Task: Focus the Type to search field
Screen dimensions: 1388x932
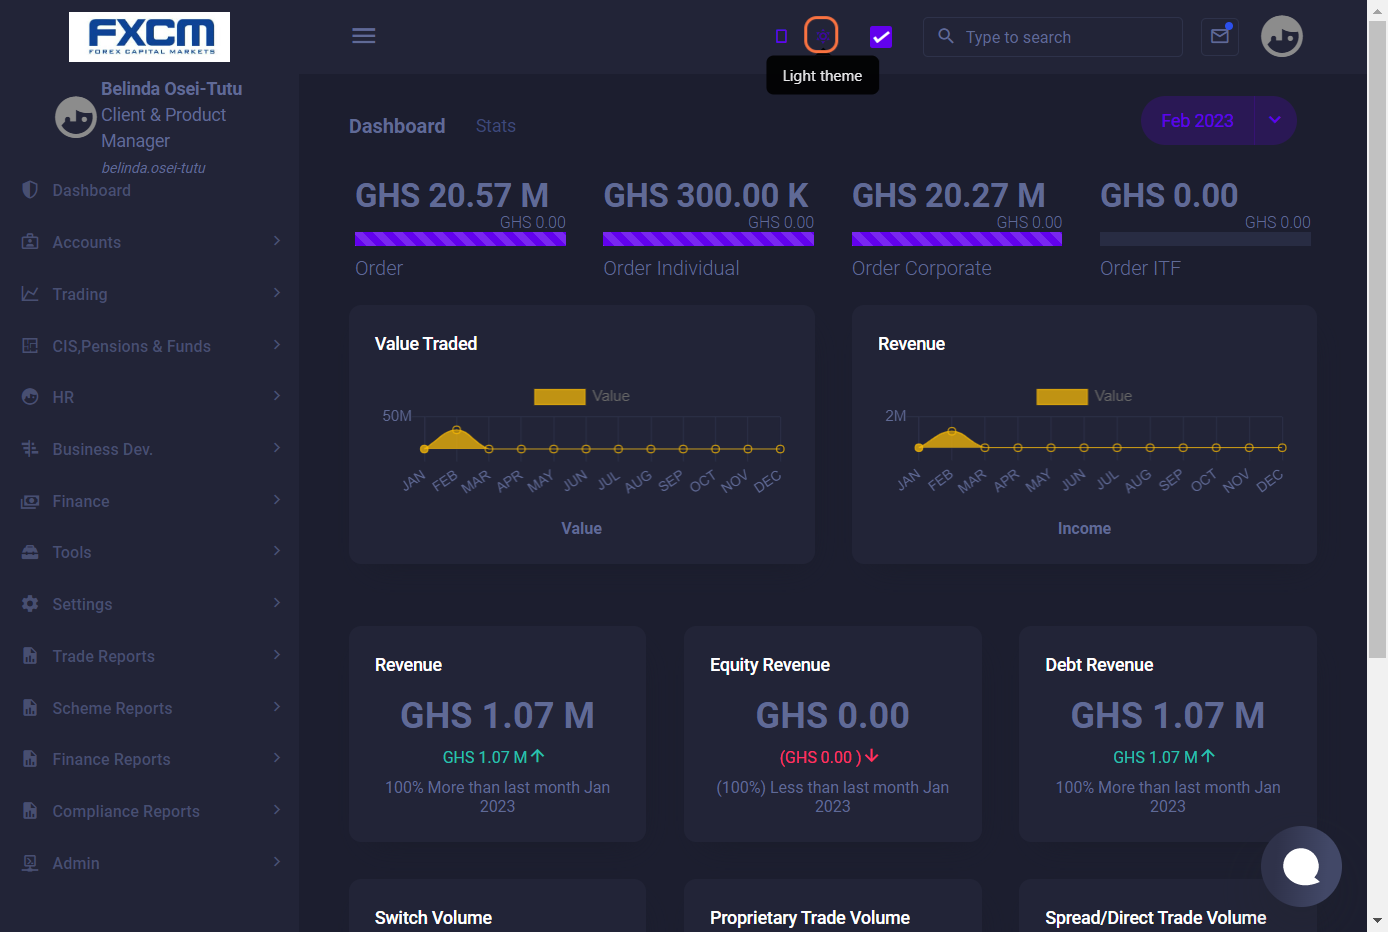Action: 1053,37
